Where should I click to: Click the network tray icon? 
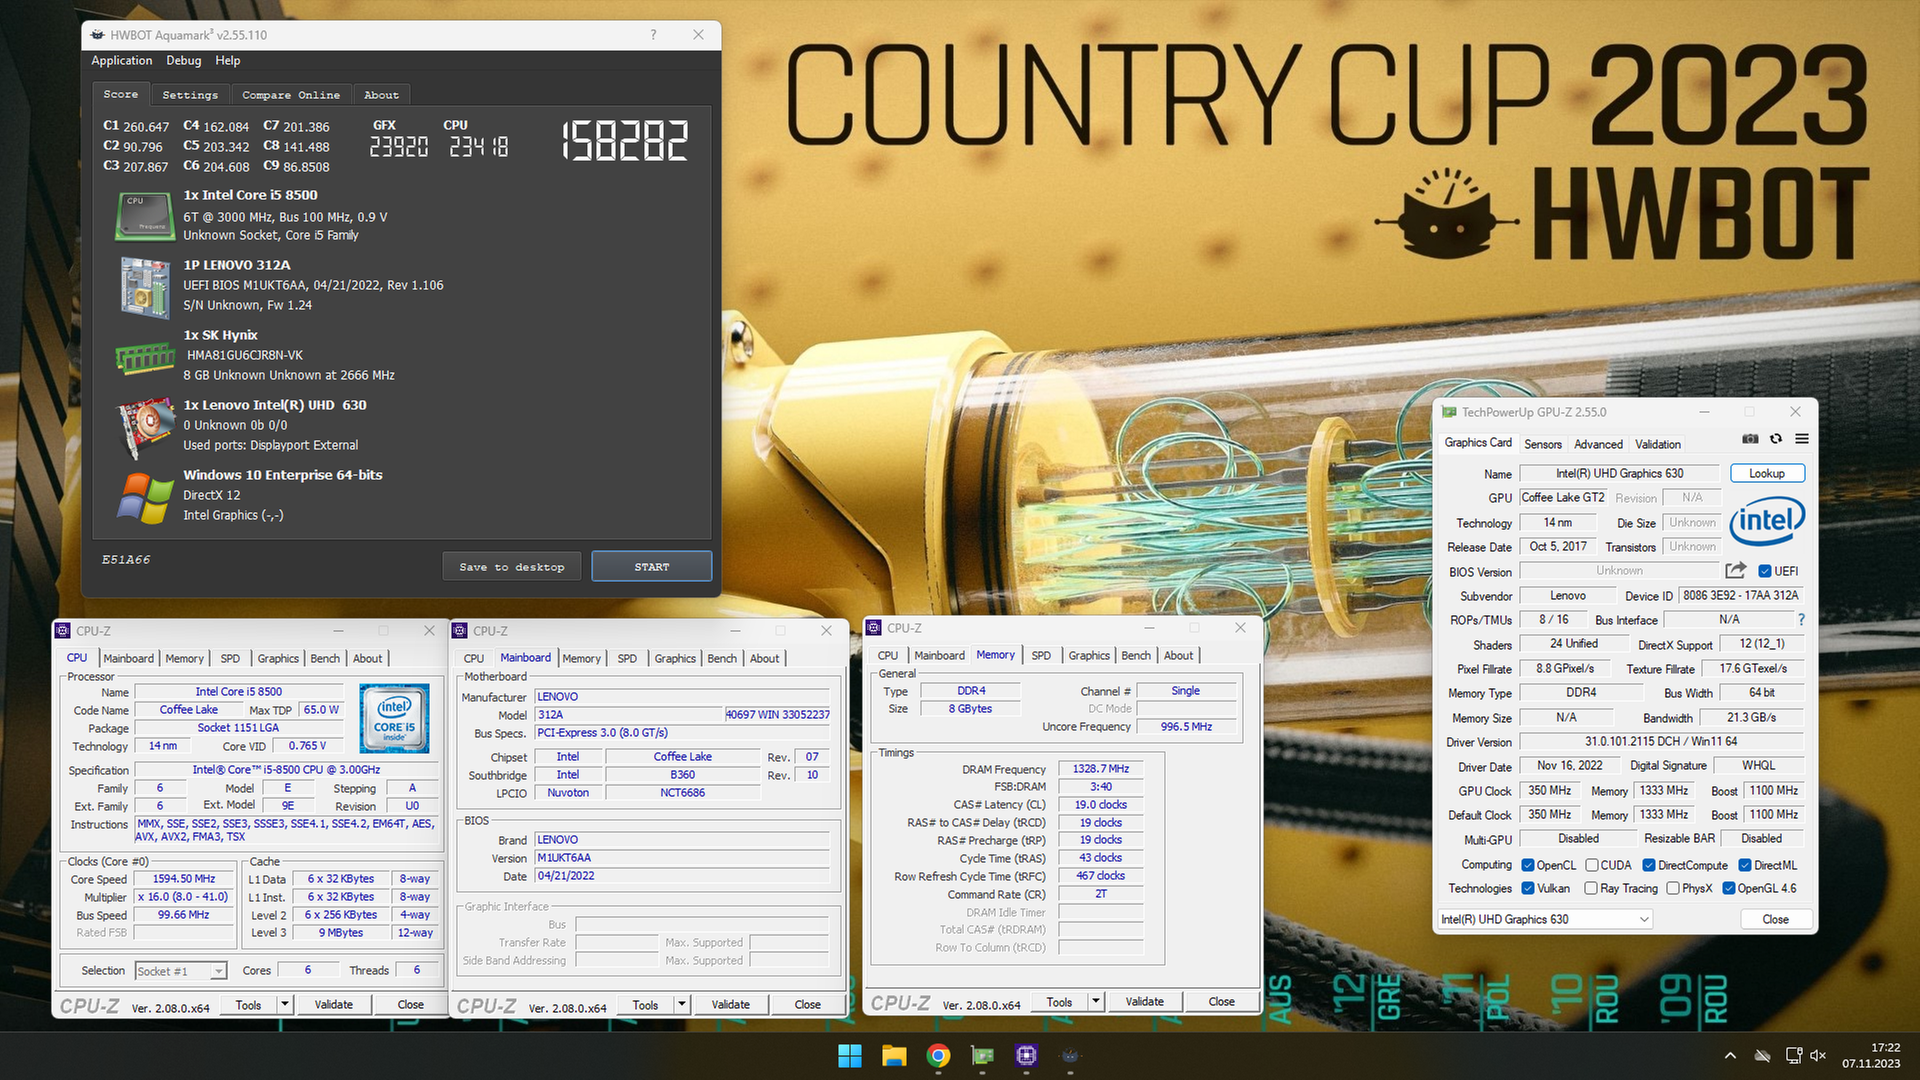click(x=1793, y=1056)
